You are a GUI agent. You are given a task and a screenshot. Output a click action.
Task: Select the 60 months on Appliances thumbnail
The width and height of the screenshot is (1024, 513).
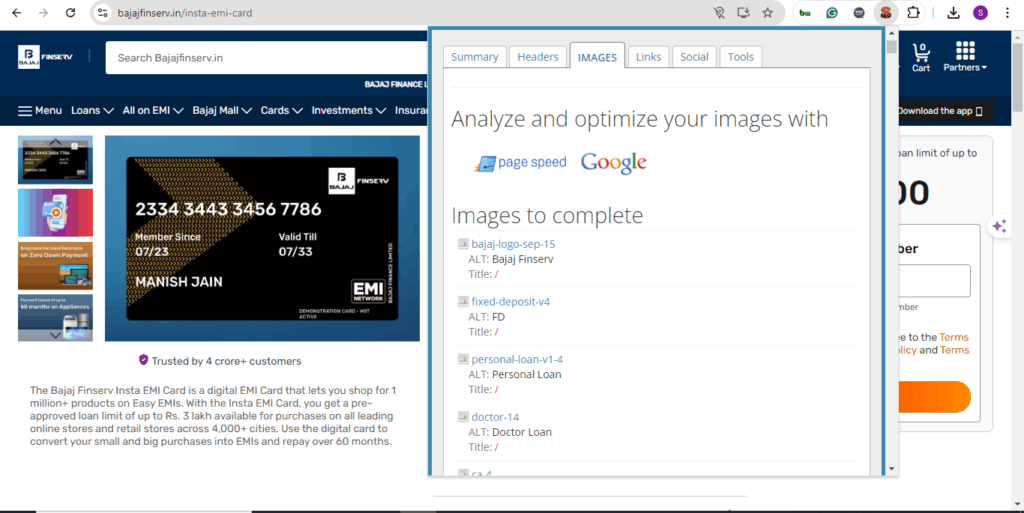pyautogui.click(x=56, y=318)
